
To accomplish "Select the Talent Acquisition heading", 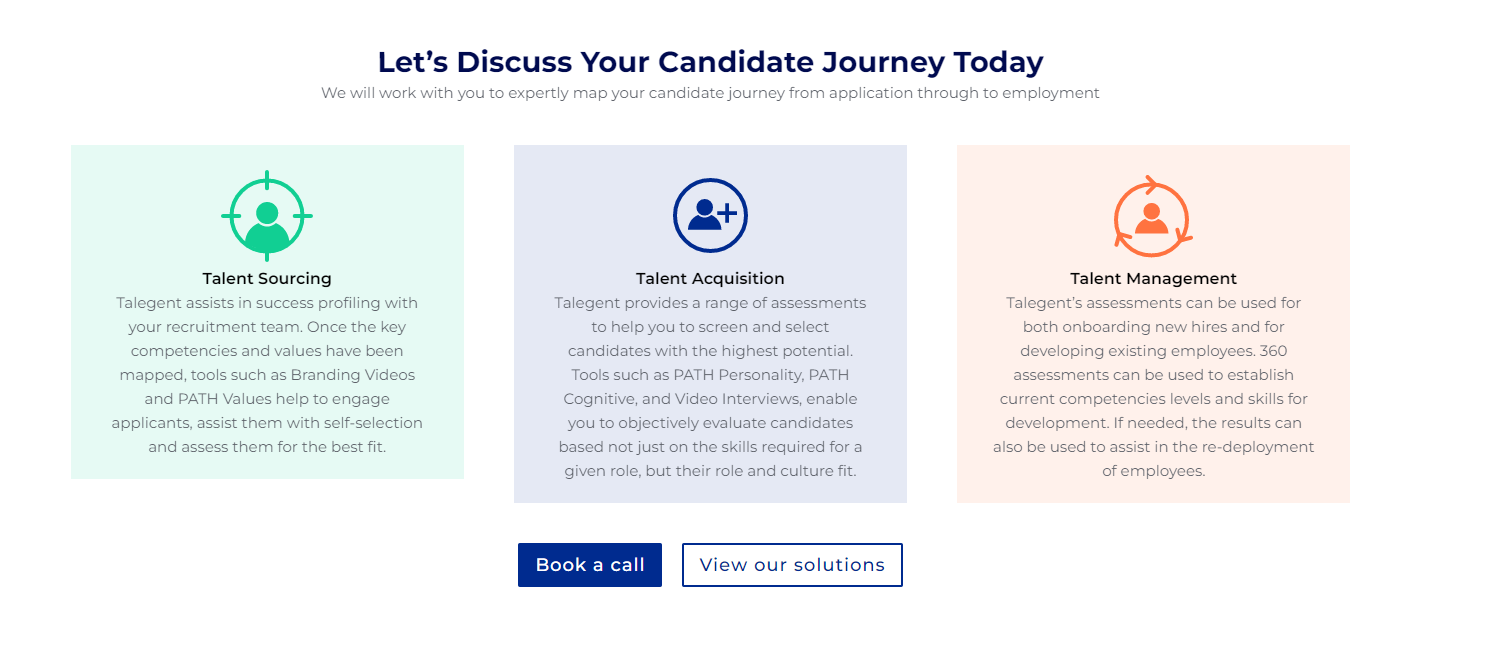I will point(710,278).
